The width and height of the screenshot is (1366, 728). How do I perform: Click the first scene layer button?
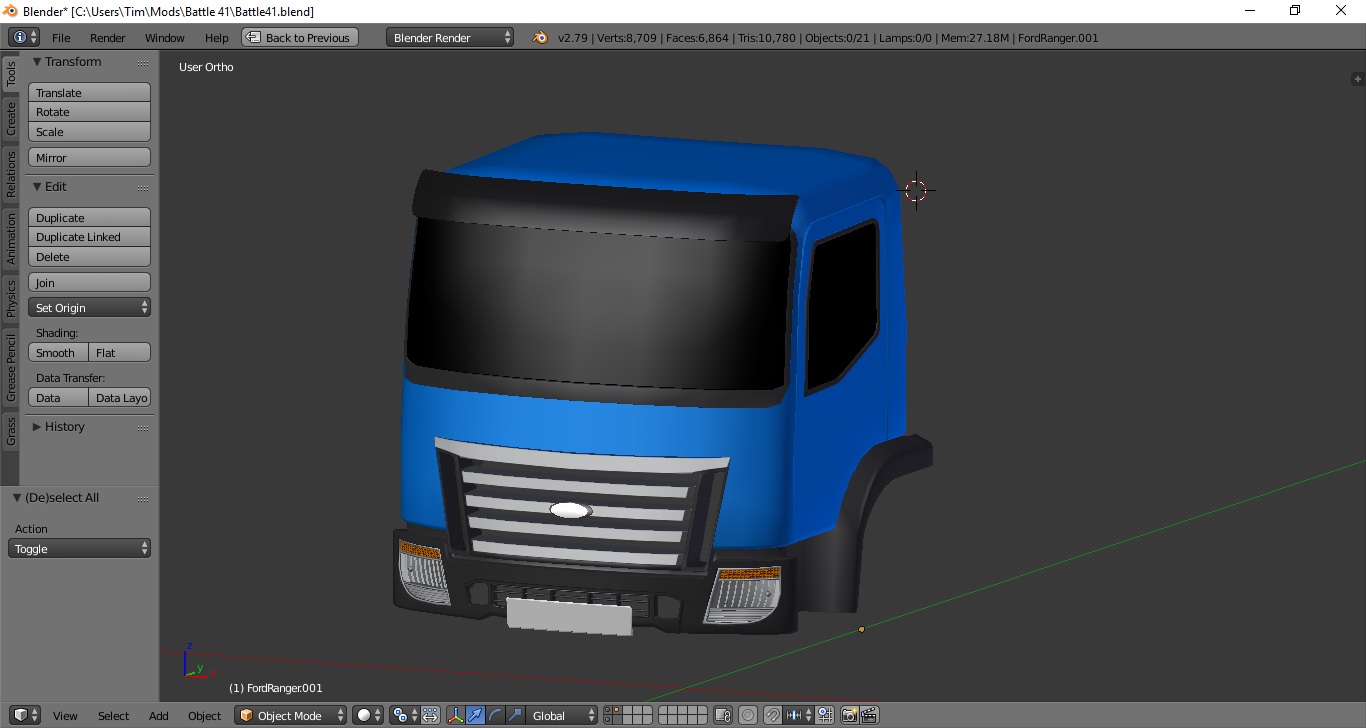[608, 710]
